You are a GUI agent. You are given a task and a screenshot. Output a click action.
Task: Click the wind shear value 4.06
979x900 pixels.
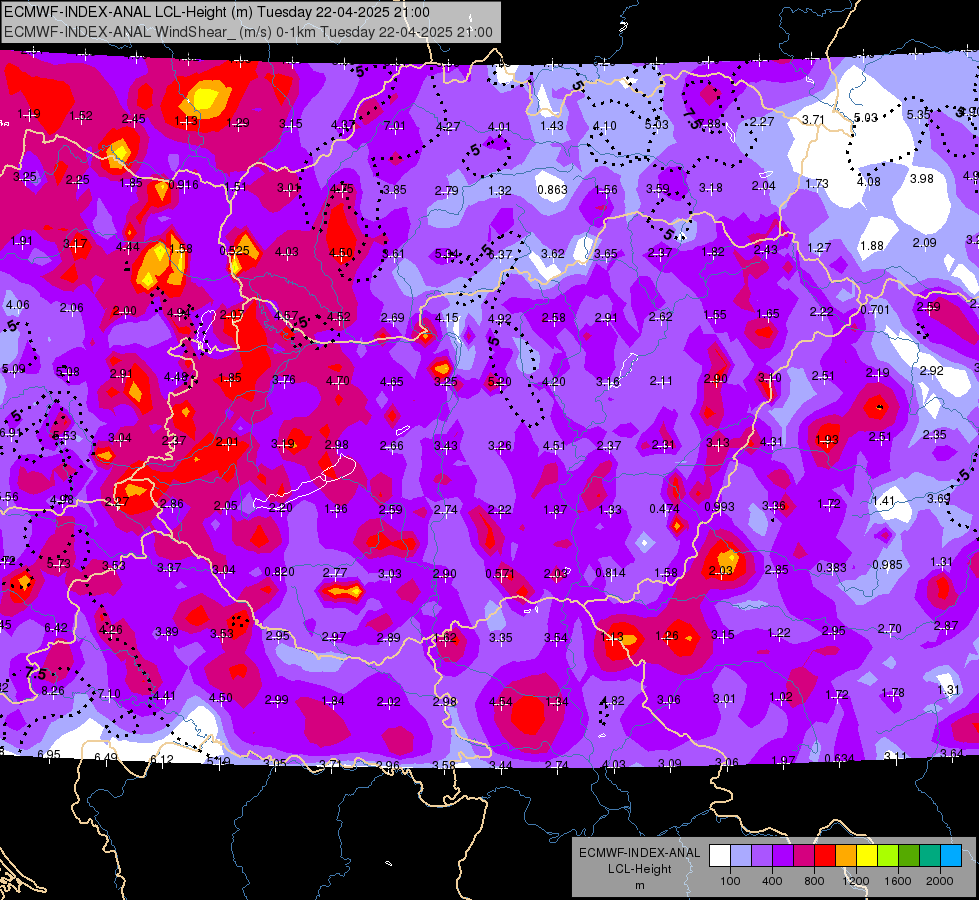tap(17, 305)
